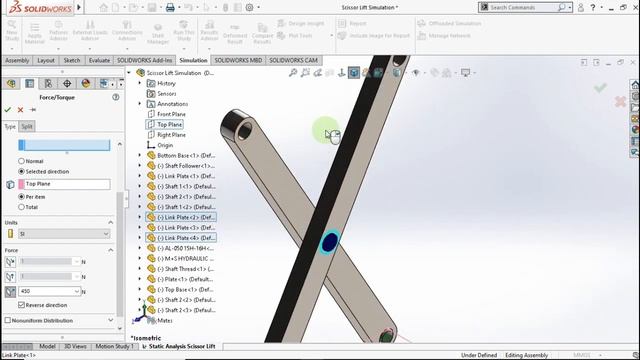The width and height of the screenshot is (640, 360).
Task: Enable Nonuniform Distribution checkbox
Action: coord(8,320)
